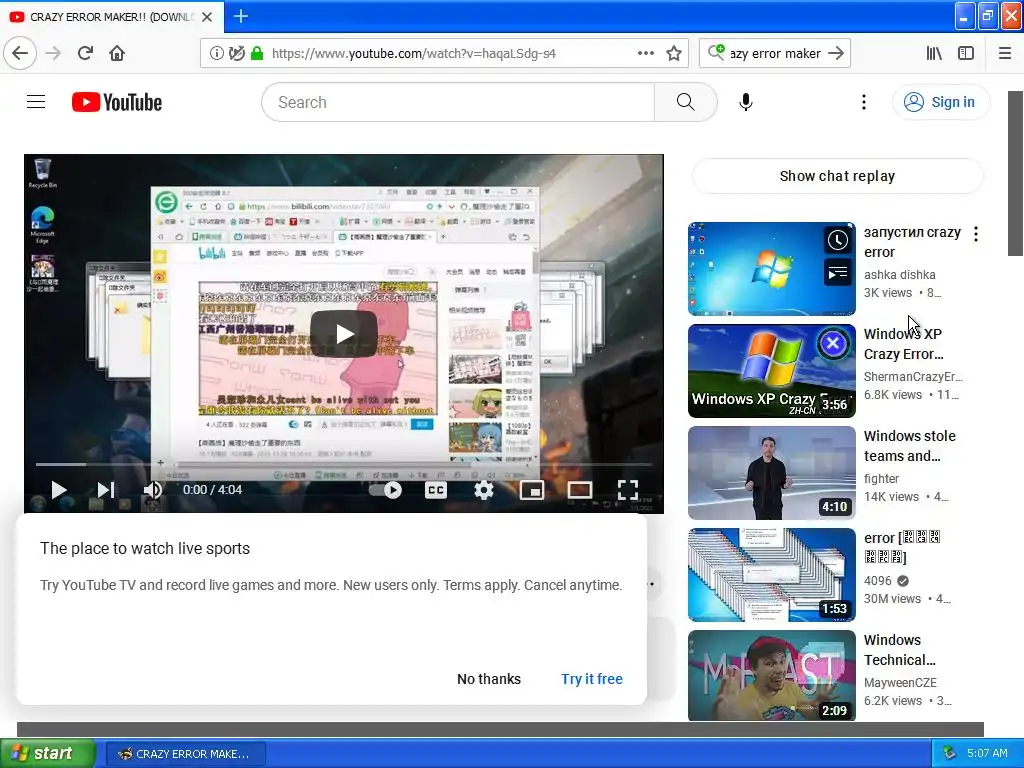The height and width of the screenshot is (768, 1024).
Task: Open page actions three-dot menu in address bar
Action: pyautogui.click(x=645, y=53)
